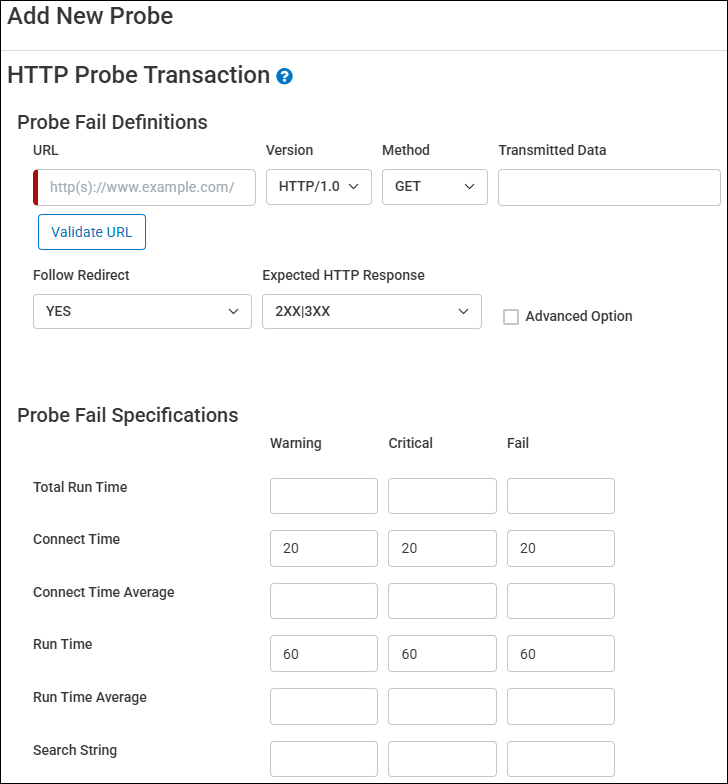Screen dimensions: 728x784
Task: Click the Run Time Warning field
Action: (324, 654)
